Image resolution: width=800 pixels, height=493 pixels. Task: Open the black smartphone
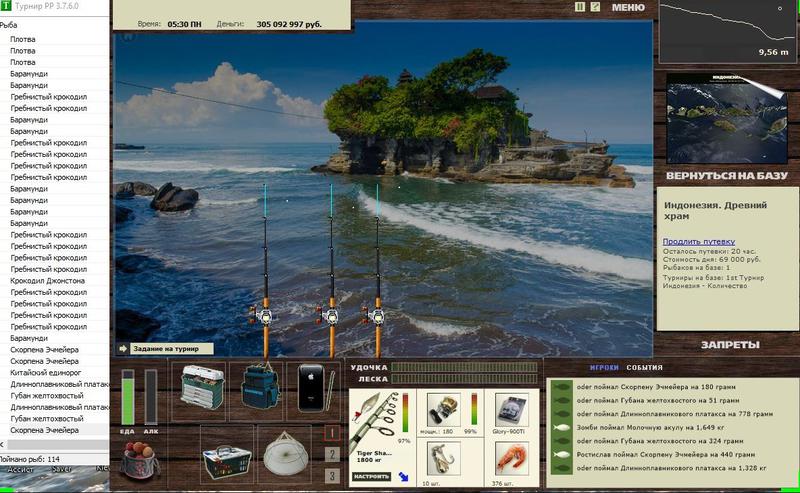pos(311,388)
